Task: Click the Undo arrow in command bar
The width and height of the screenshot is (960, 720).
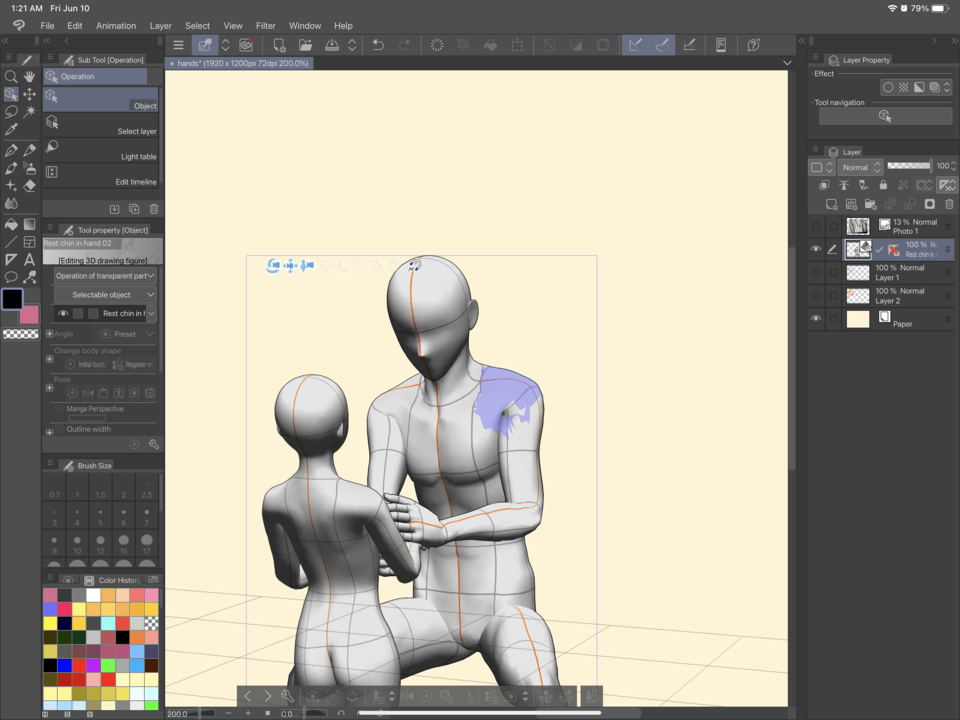Action: pos(378,45)
